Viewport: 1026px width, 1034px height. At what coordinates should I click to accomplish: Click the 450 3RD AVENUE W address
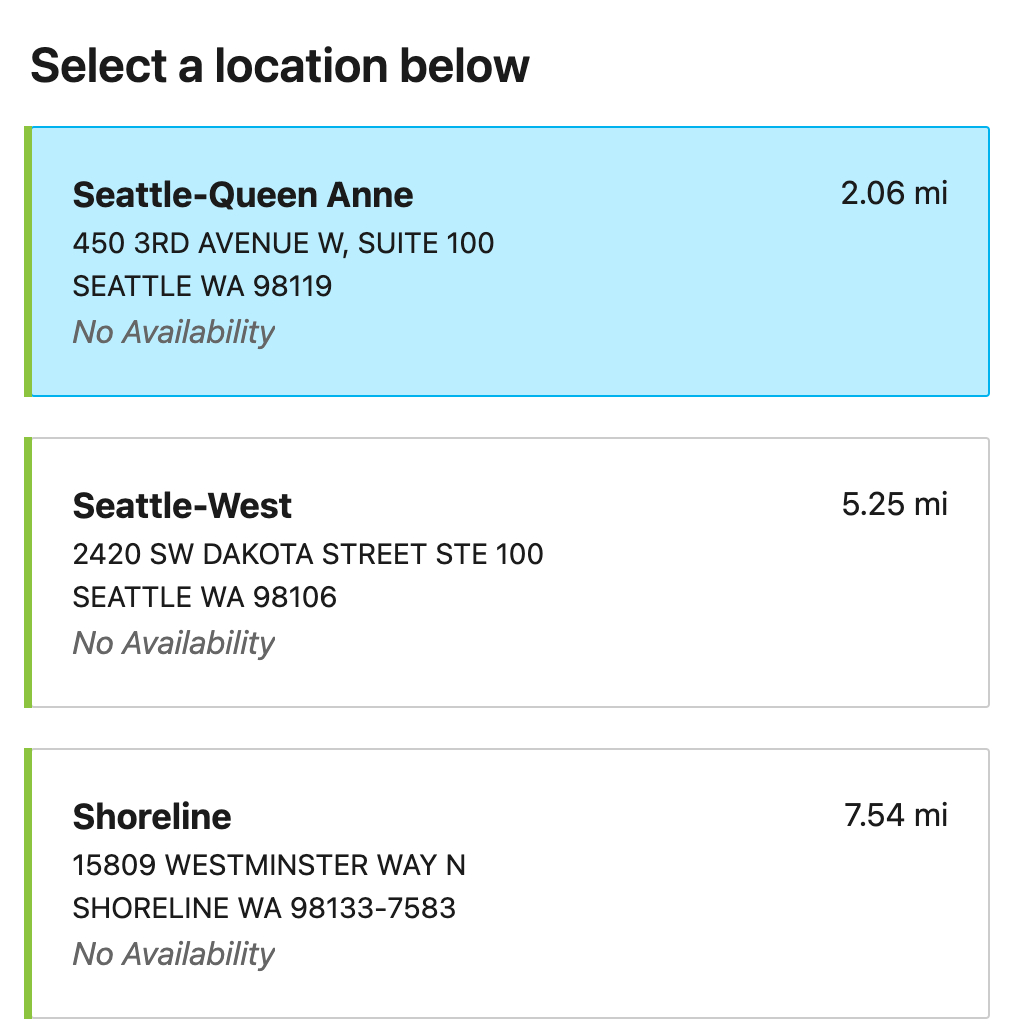pyautogui.click(x=283, y=242)
